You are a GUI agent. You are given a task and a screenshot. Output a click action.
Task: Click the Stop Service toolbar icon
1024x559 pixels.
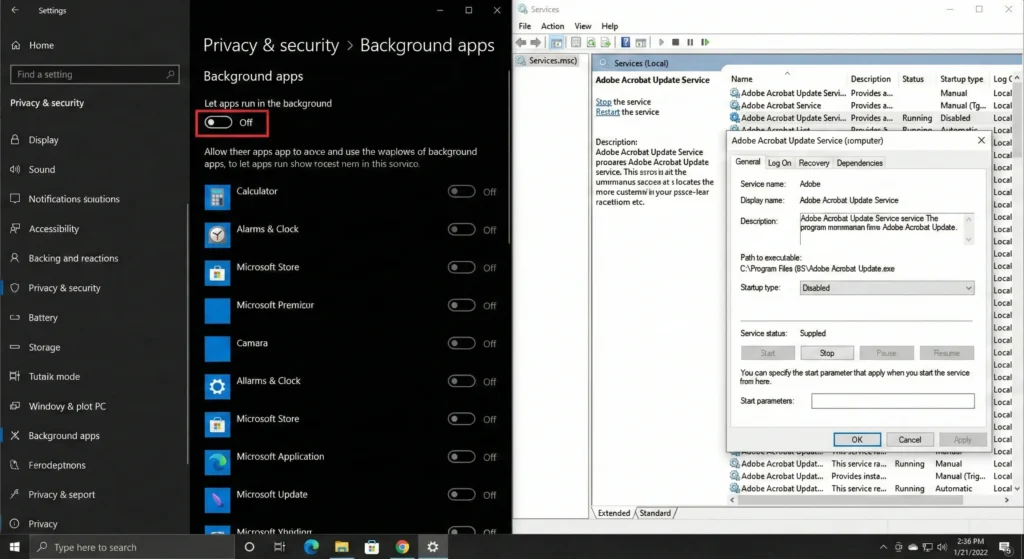tap(676, 43)
